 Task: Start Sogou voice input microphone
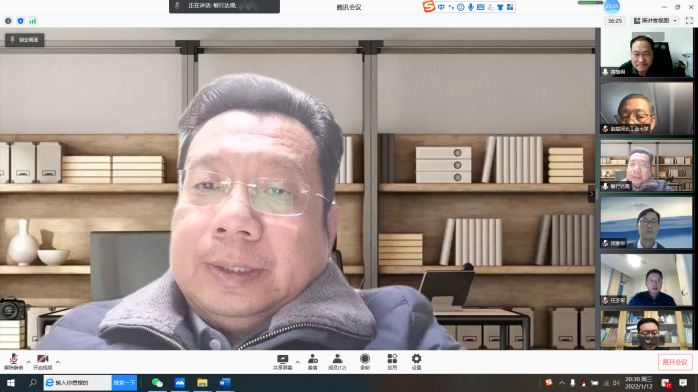[x=471, y=7]
